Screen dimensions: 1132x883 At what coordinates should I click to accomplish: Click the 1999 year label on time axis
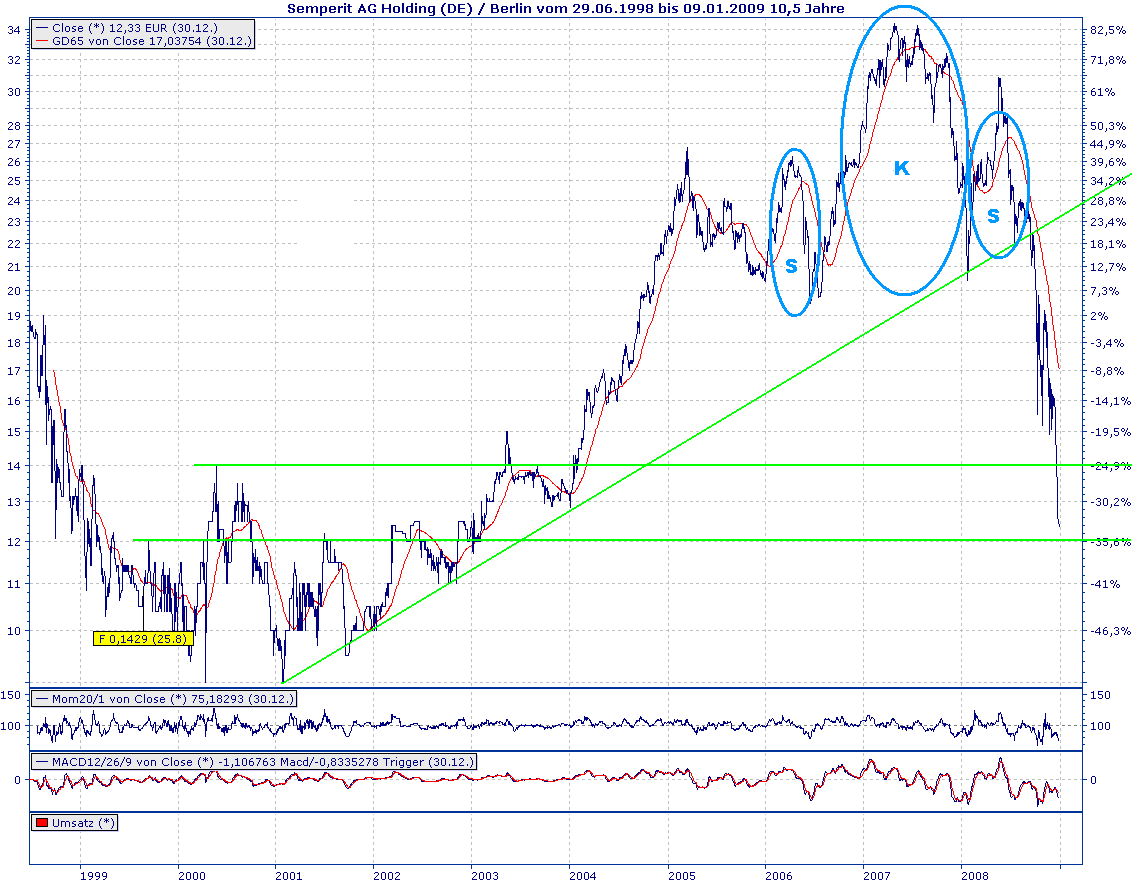pos(94,876)
